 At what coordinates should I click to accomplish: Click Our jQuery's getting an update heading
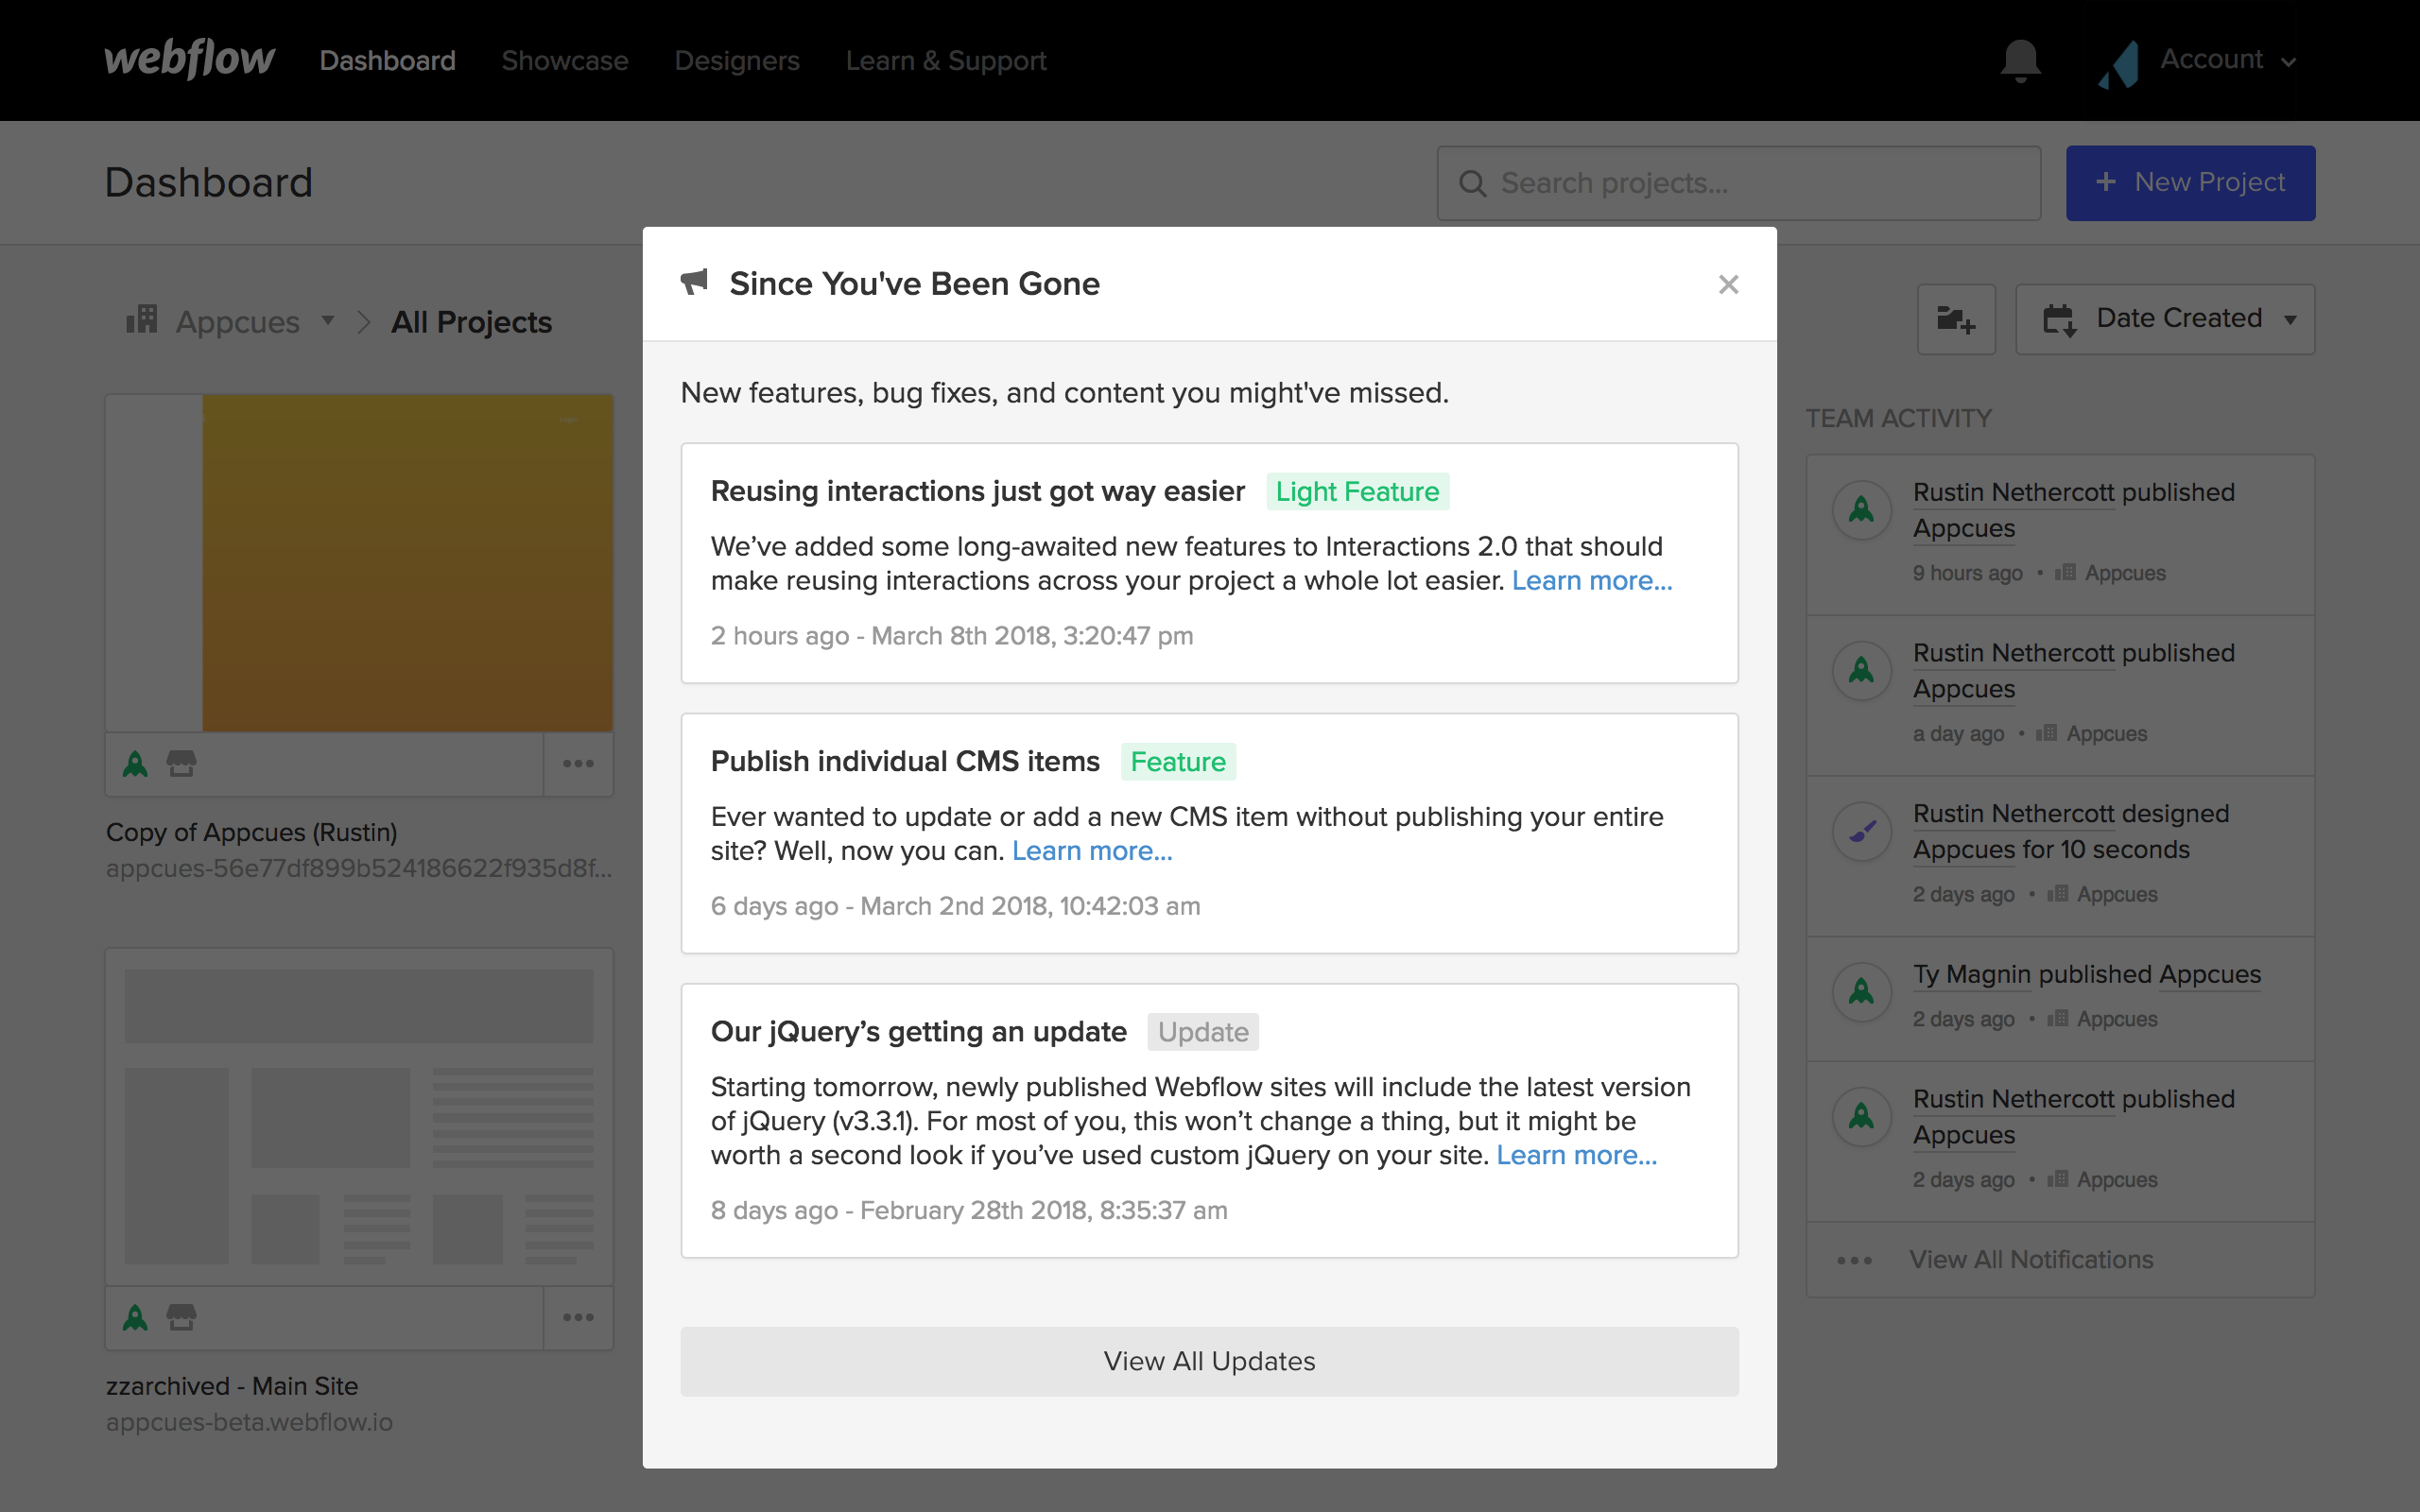[918, 1032]
